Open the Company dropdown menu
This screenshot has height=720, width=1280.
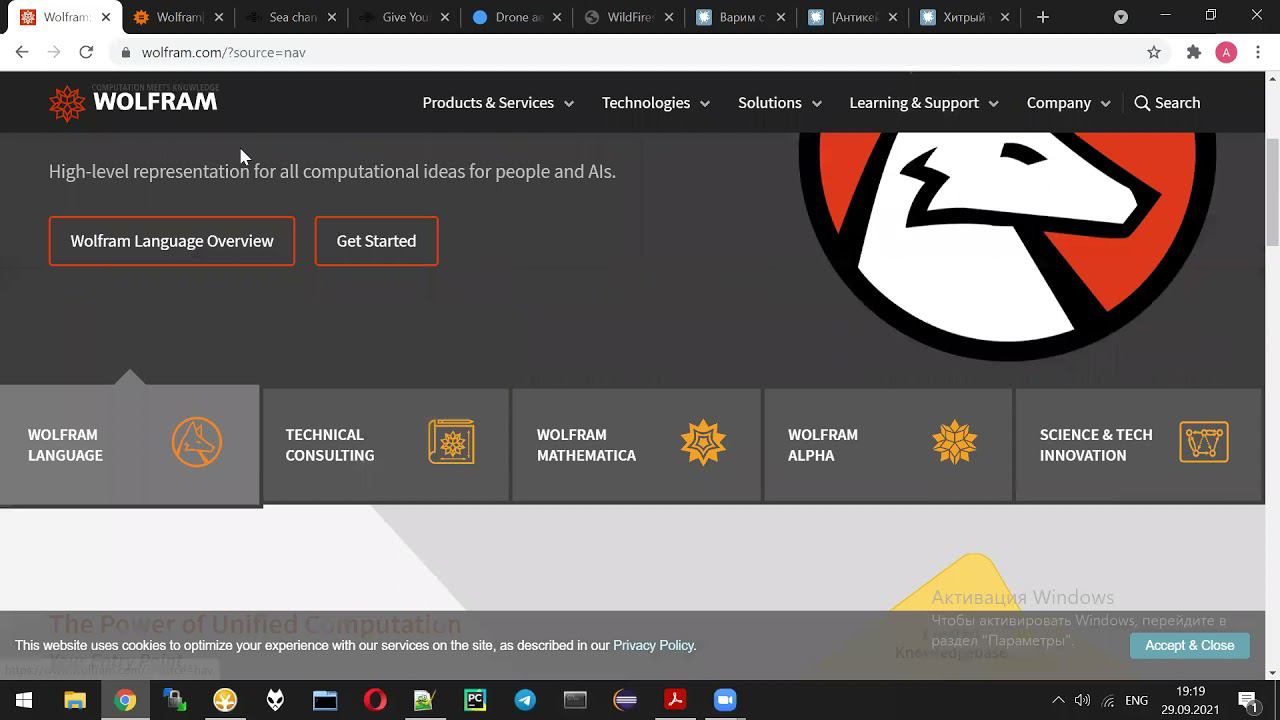(1069, 103)
